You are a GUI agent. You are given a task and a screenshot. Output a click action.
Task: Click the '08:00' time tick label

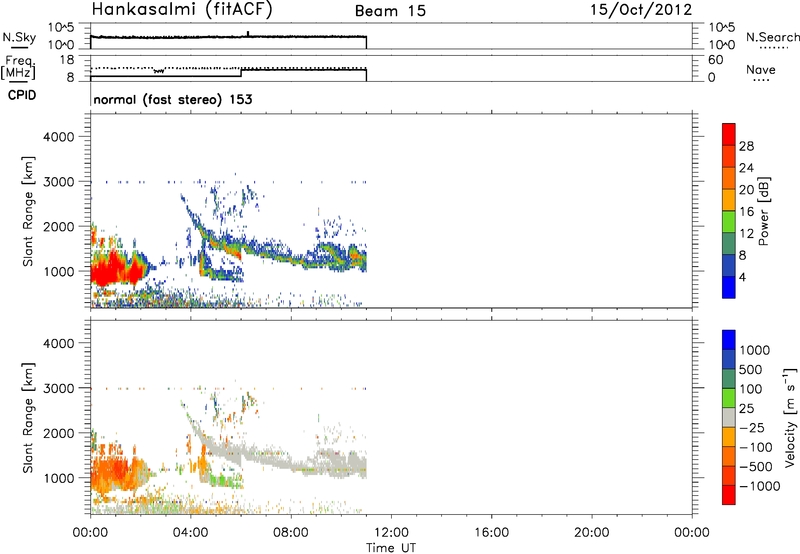coord(291,533)
